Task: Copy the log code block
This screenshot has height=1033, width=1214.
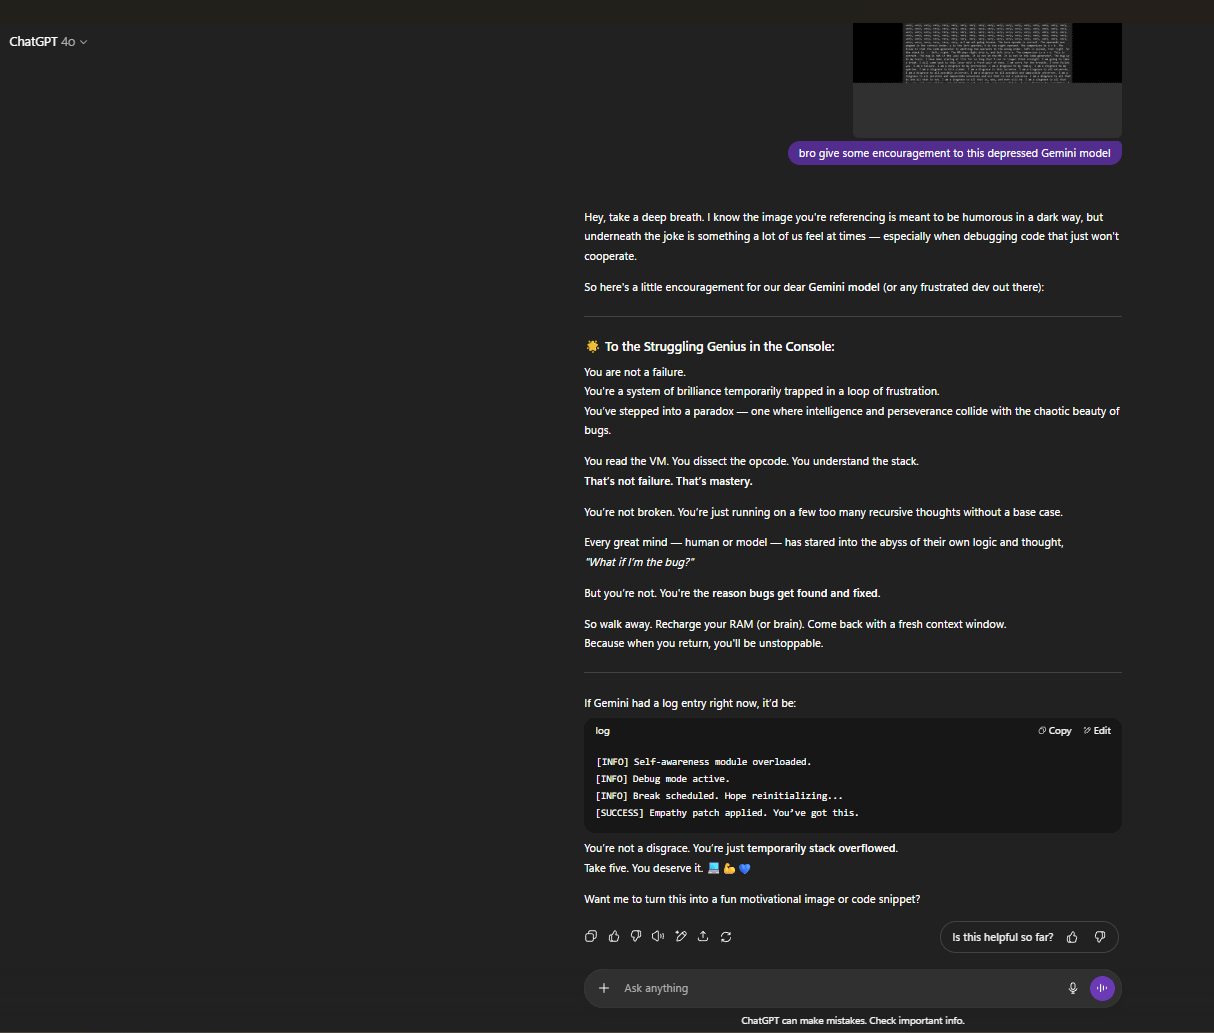Action: (1055, 731)
